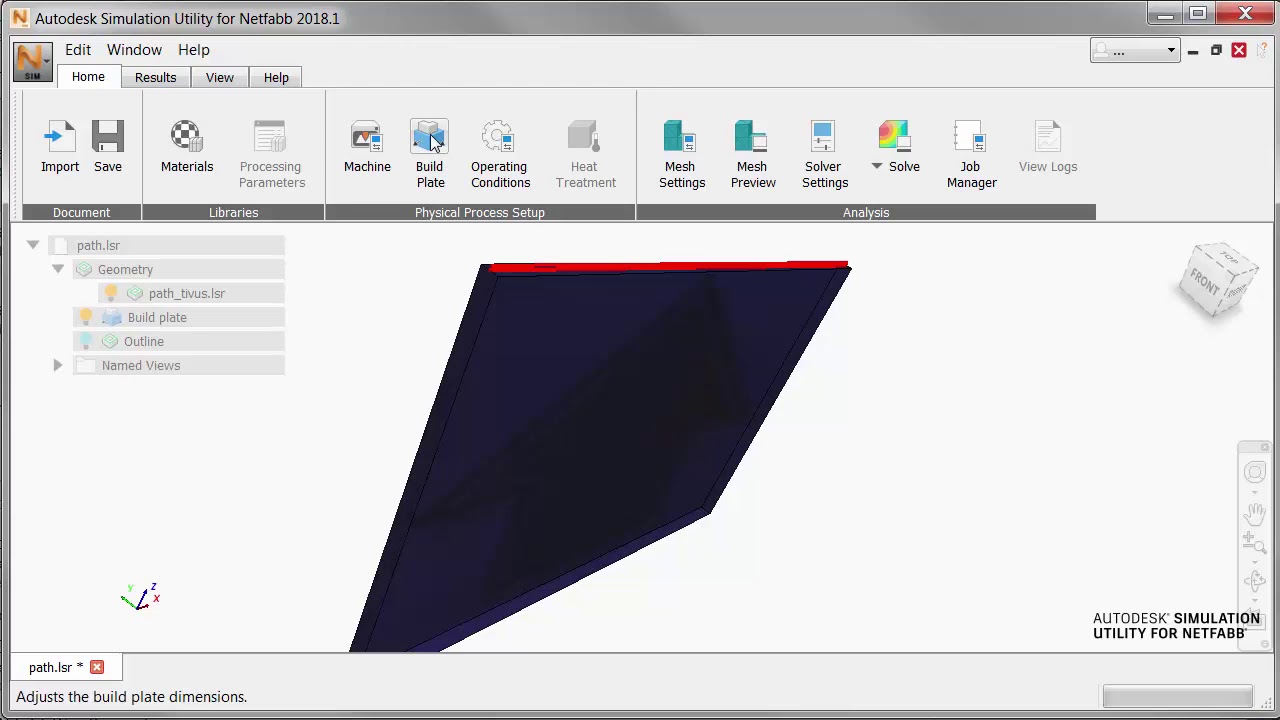Viewport: 1280px width, 720px height.
Task: Click the TOP face of view cube
Action: (x=1228, y=258)
